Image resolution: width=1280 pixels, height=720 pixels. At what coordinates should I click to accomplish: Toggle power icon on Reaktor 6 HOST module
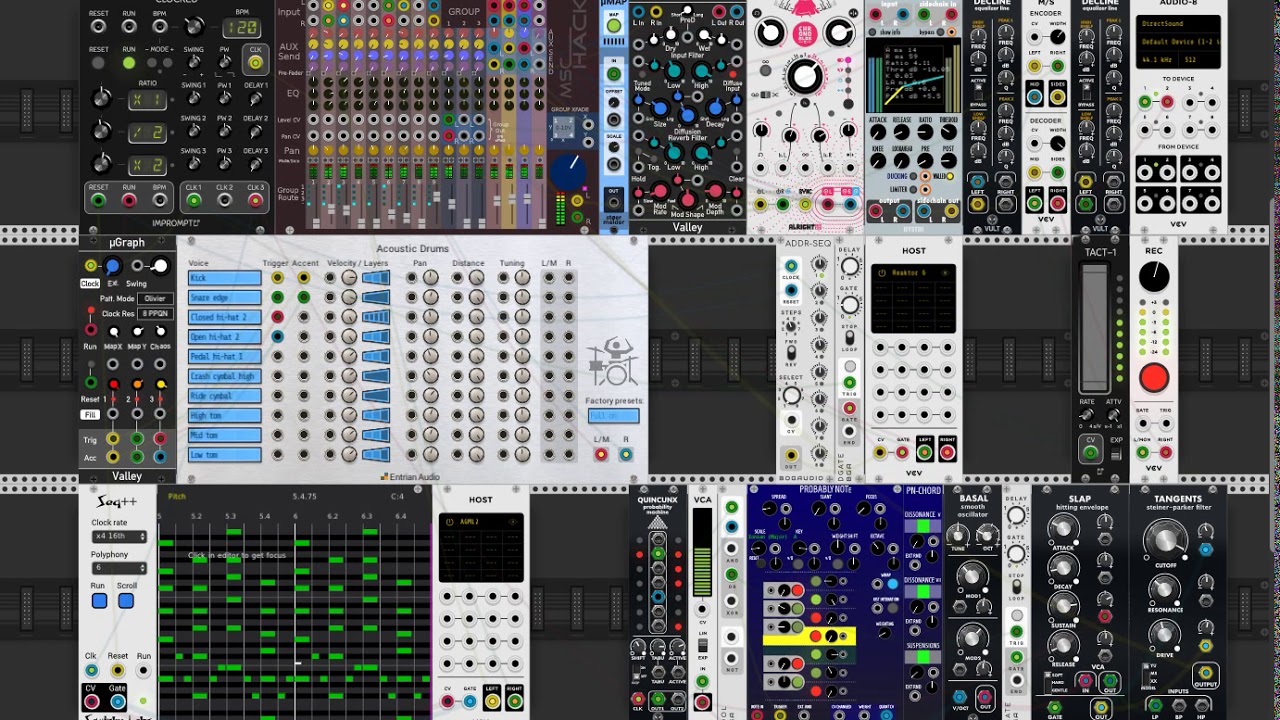(x=881, y=273)
